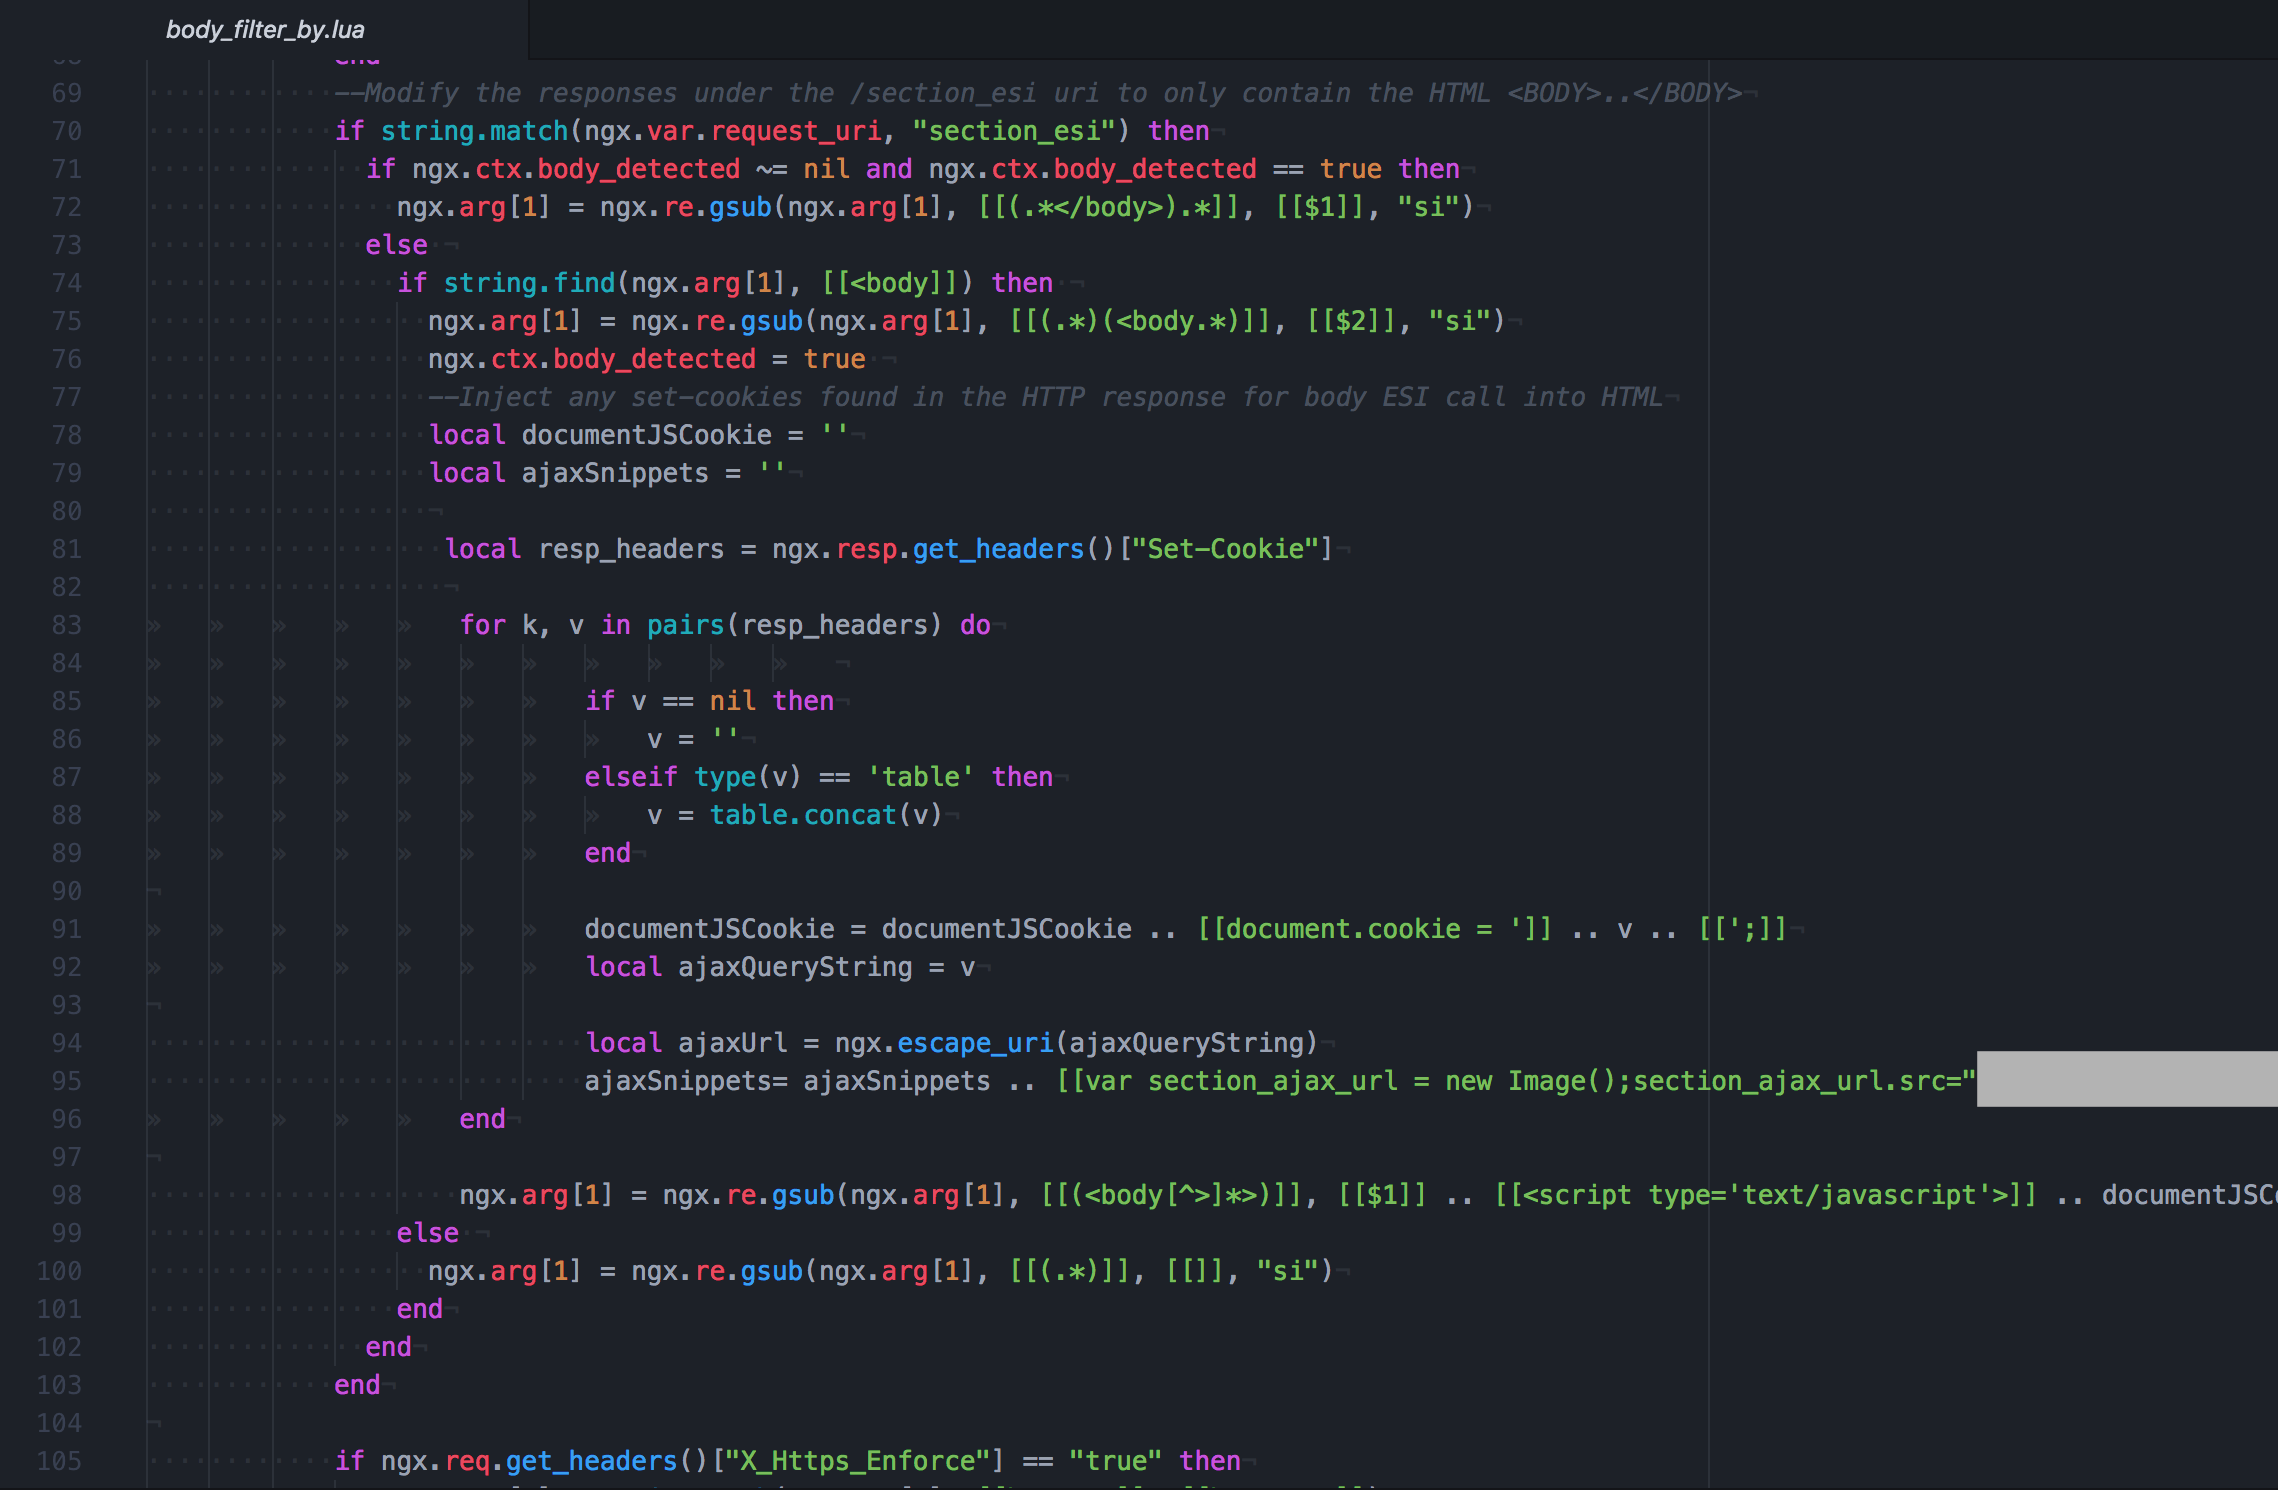The image size is (2278, 1490).
Task: Click 'local ajaxQueryString = v' on line 92
Action: click(x=780, y=967)
